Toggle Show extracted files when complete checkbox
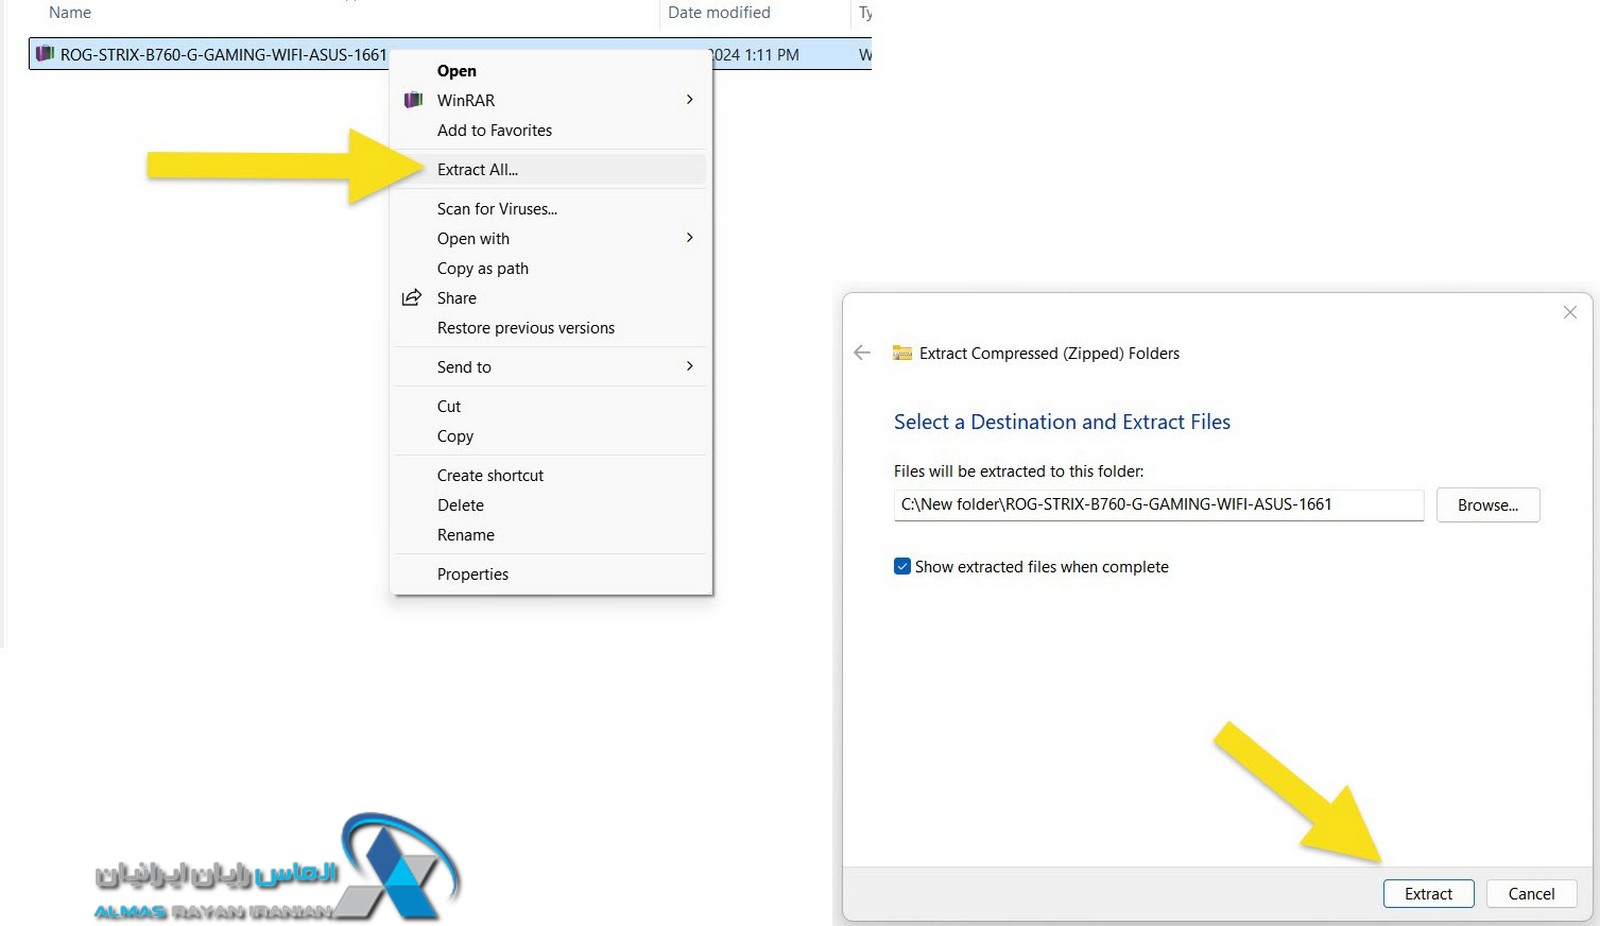The width and height of the screenshot is (1600, 926). tap(902, 567)
